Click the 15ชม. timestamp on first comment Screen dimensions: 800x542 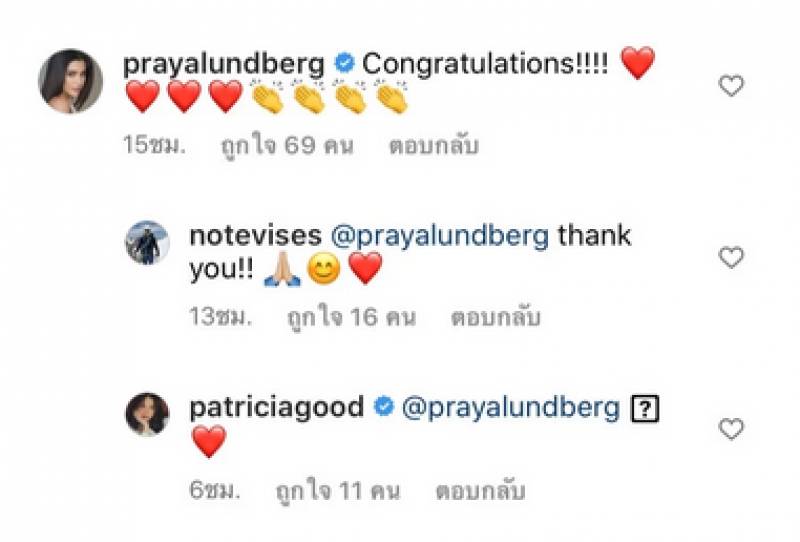pos(155,145)
